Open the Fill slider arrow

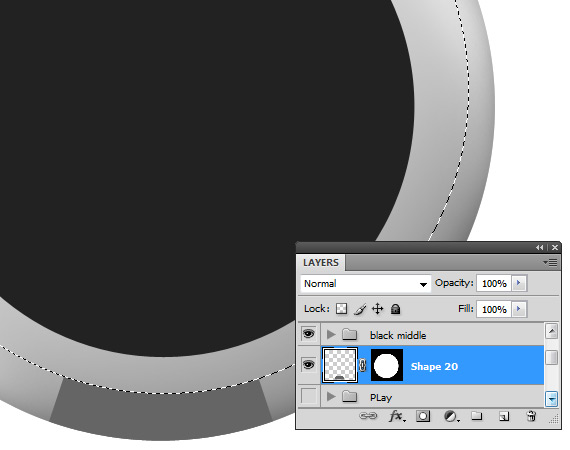tap(519, 309)
